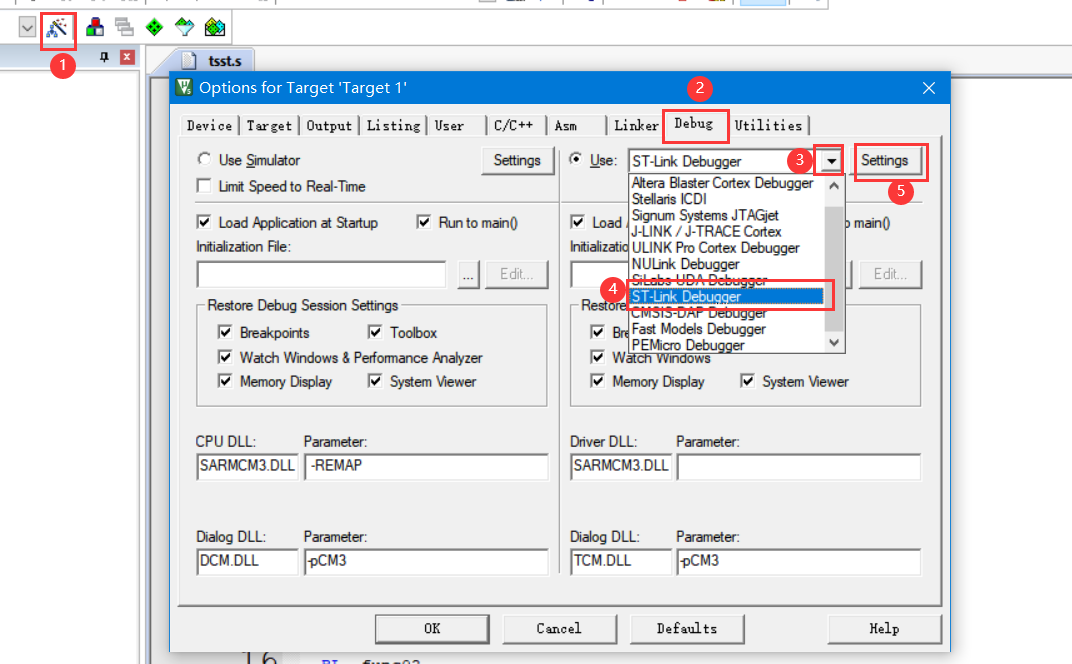Open the Target tab
The height and width of the screenshot is (664, 1072).
(x=269, y=126)
